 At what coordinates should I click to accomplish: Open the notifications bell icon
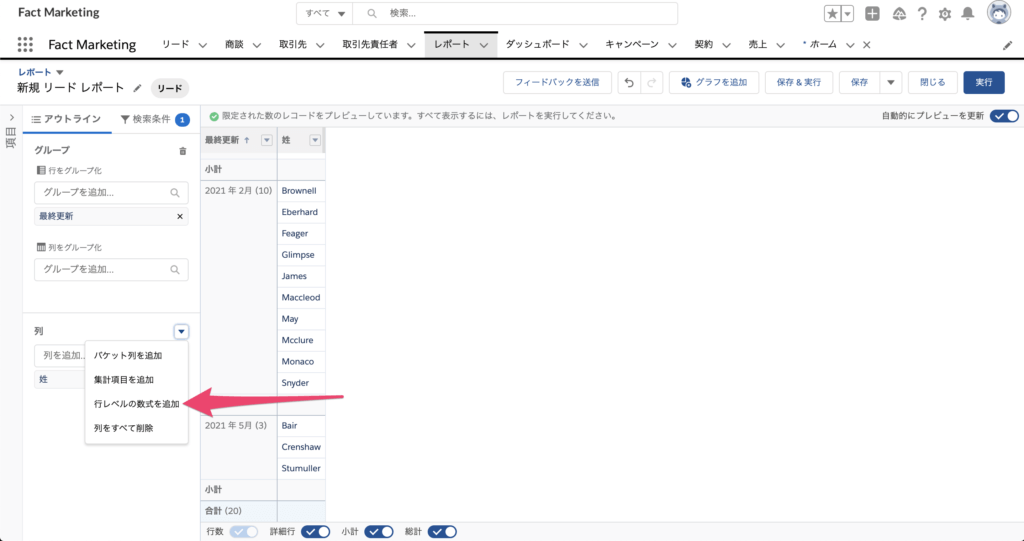(x=968, y=14)
